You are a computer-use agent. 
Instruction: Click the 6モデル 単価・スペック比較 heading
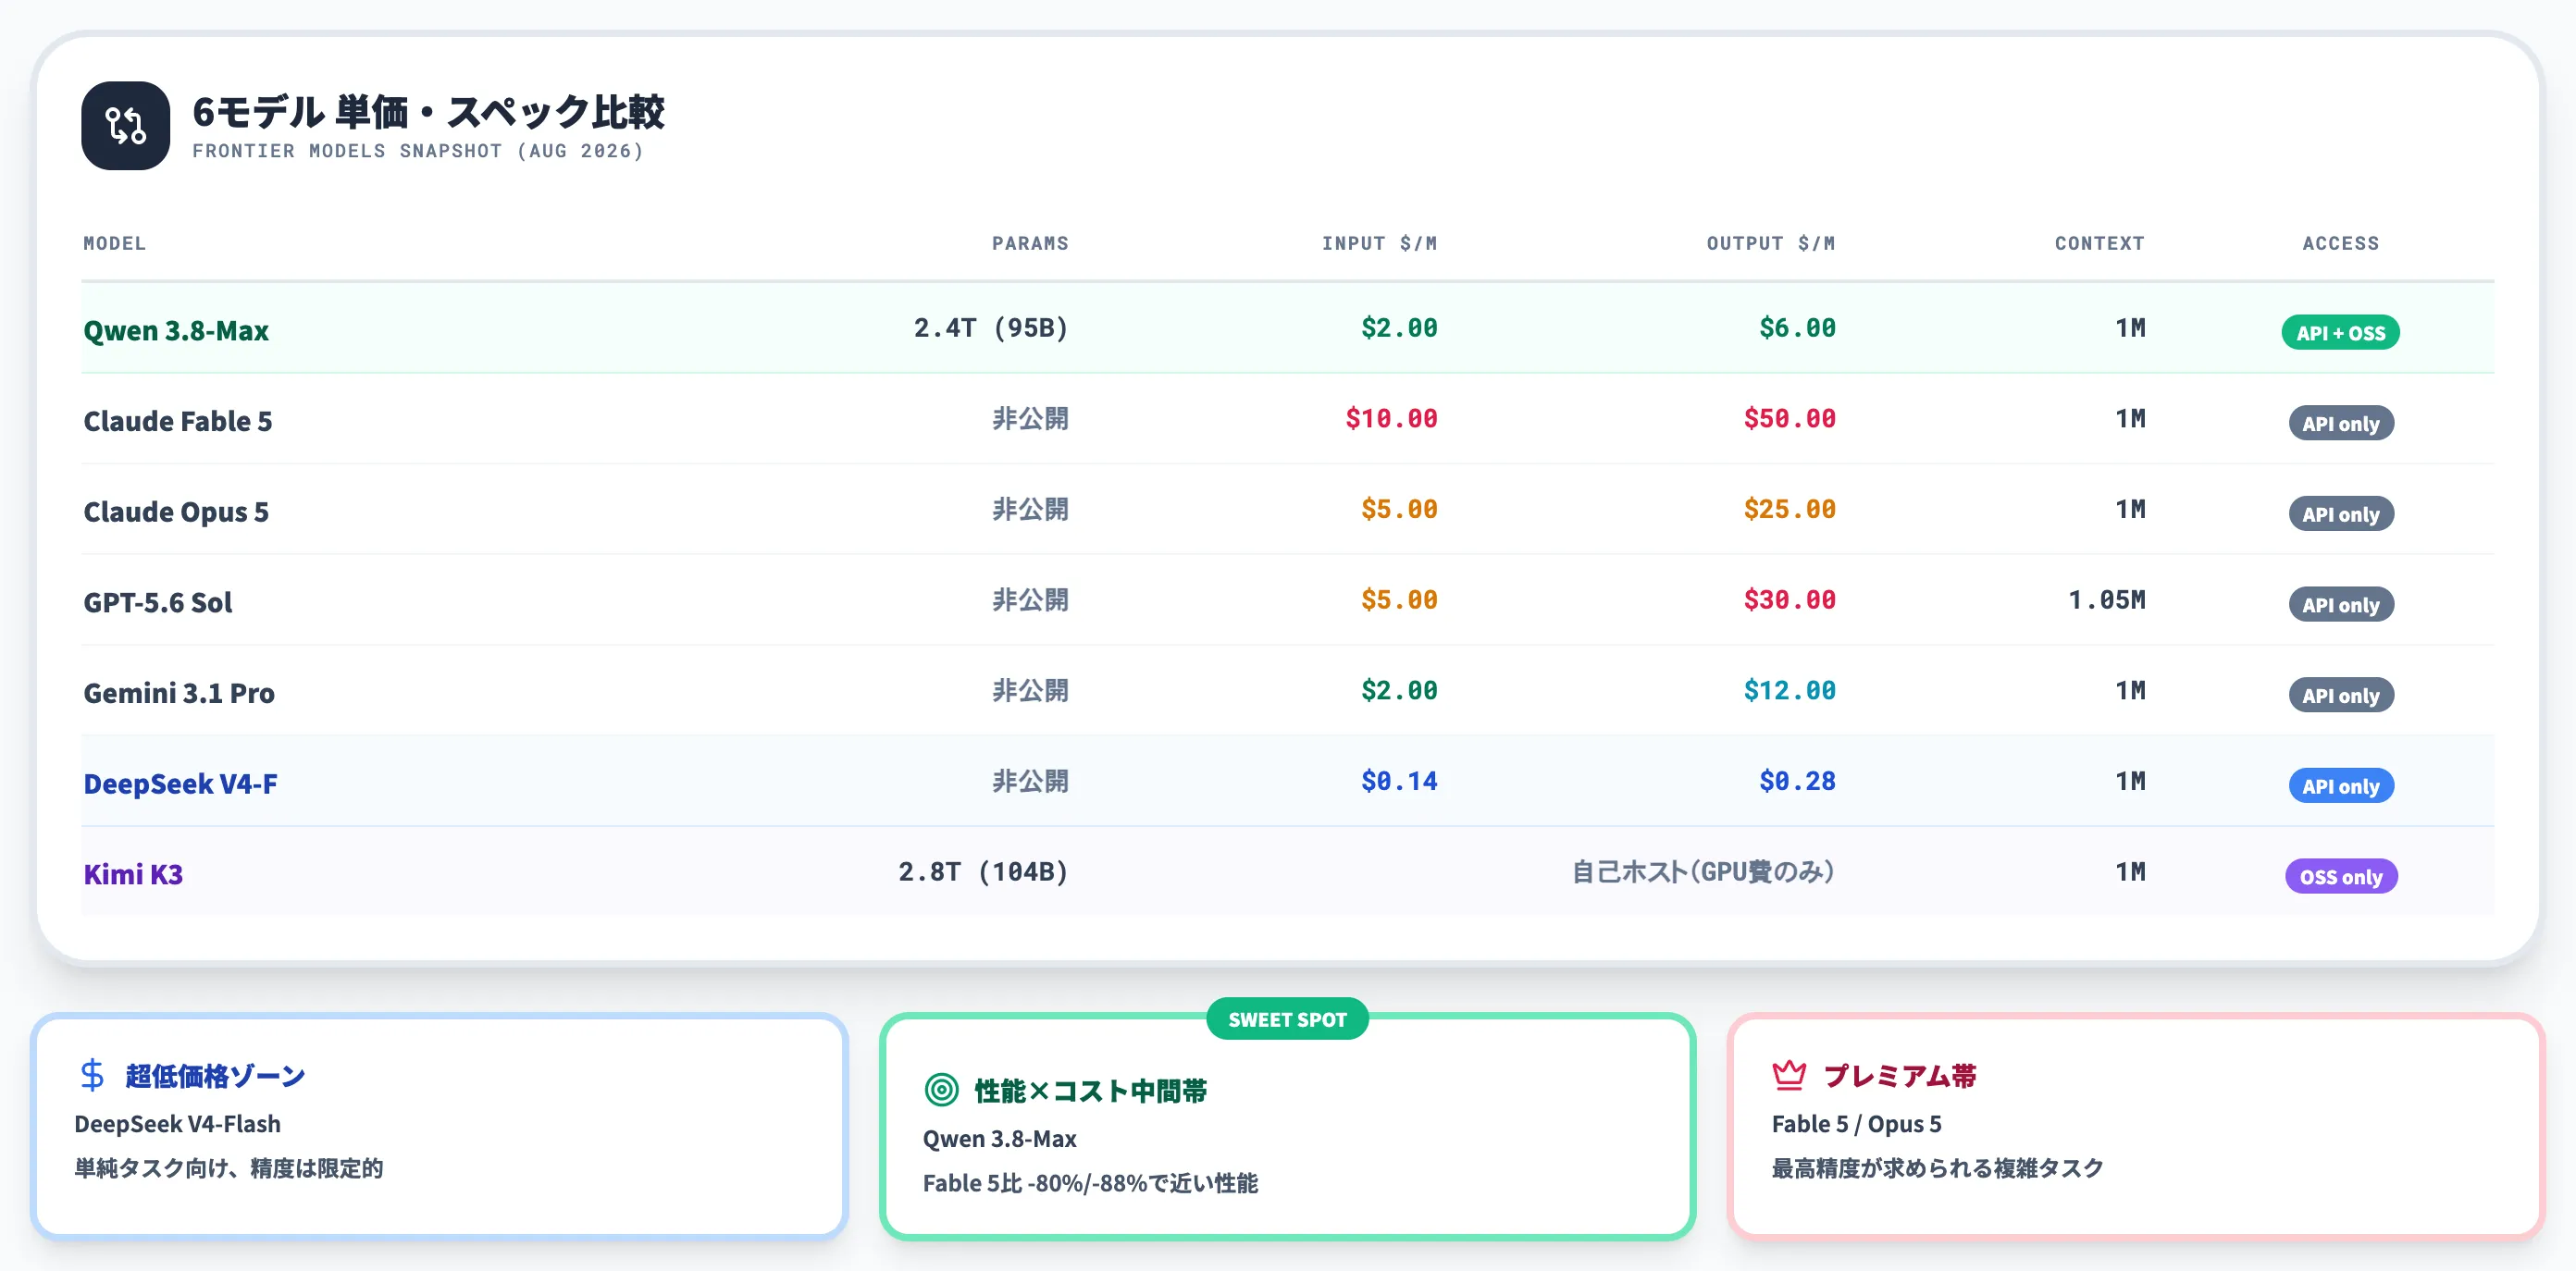tap(428, 111)
